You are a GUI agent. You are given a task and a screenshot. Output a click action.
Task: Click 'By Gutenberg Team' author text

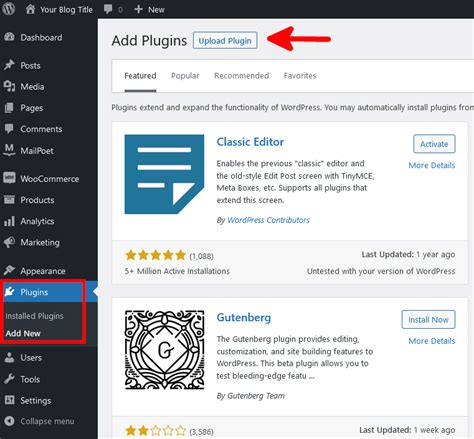251,396
